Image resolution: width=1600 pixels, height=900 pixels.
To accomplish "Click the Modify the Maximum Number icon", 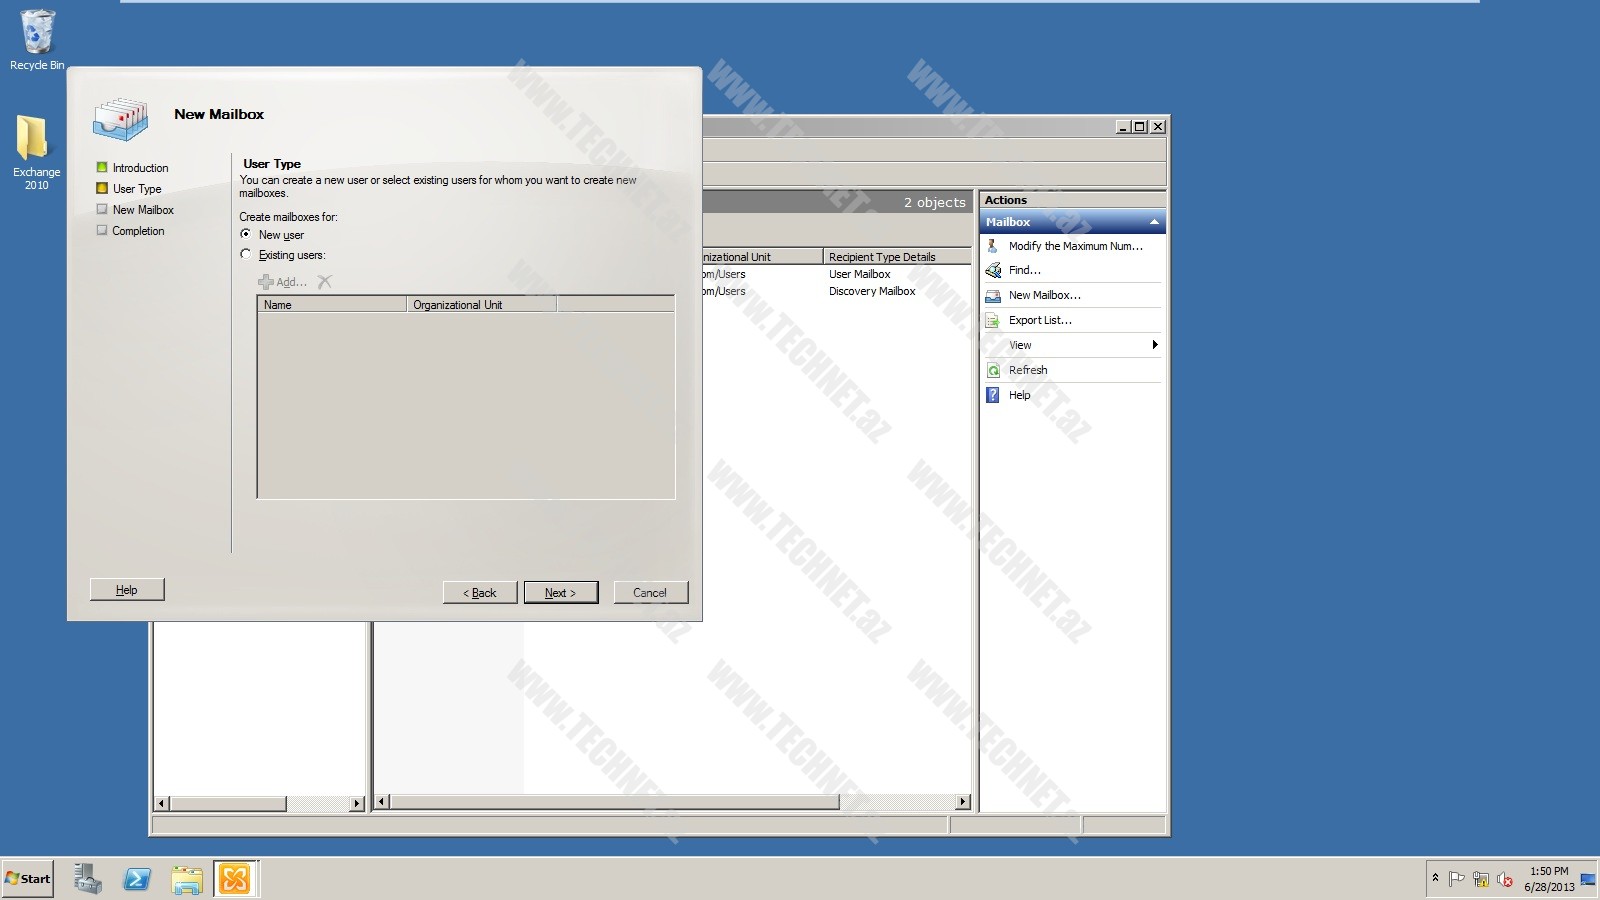I will tap(993, 246).
